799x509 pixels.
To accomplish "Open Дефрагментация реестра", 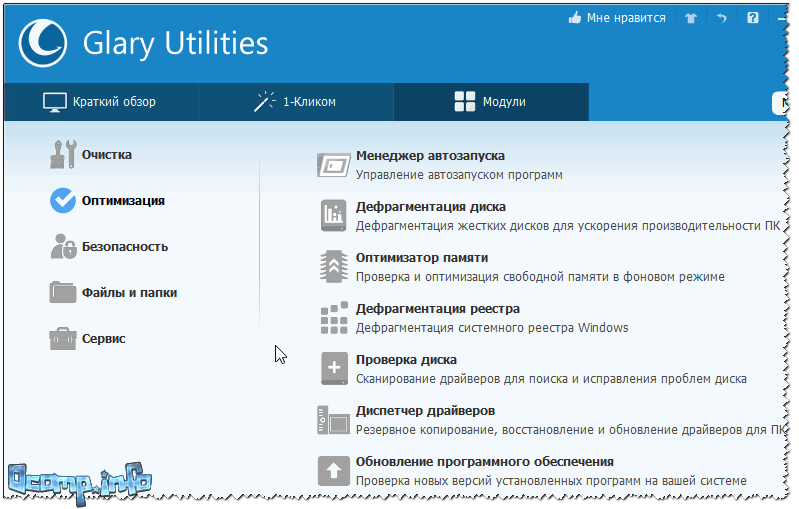I will point(438,309).
